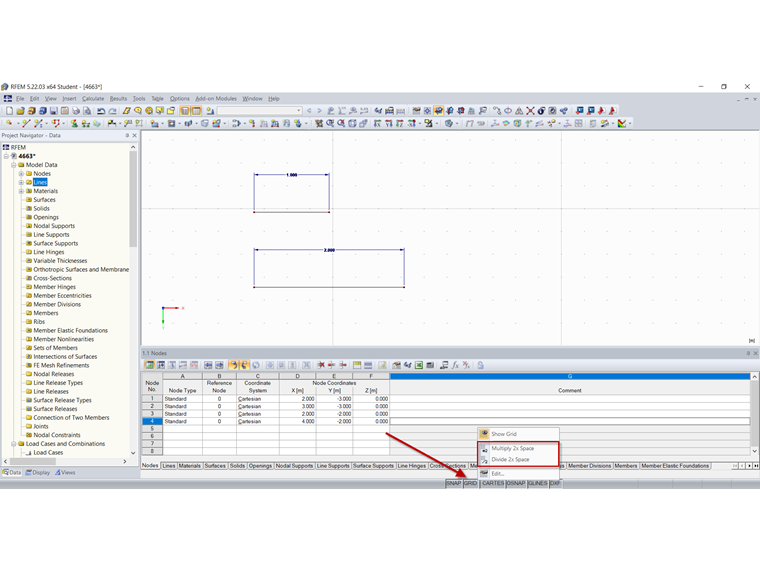
Task: Click the table vertical scrollbar down arrow
Action: pyautogui.click(x=754, y=451)
